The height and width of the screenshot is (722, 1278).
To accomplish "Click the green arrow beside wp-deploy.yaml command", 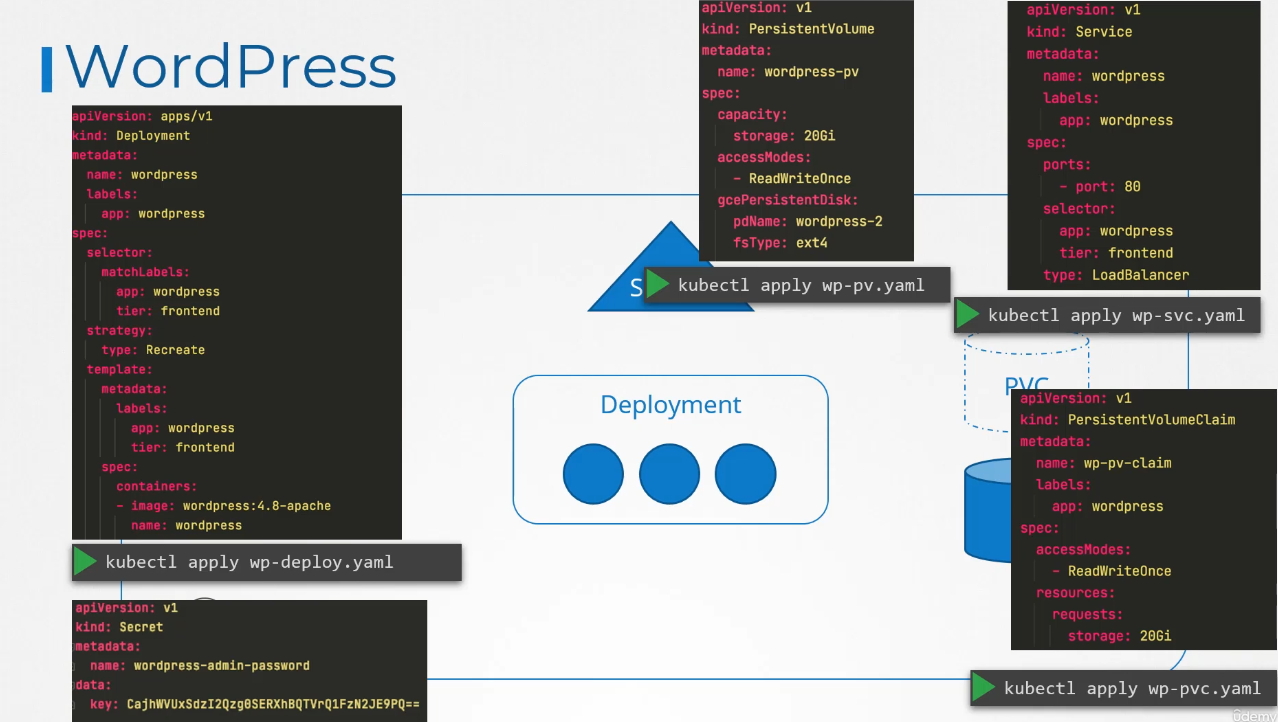I will coord(85,562).
